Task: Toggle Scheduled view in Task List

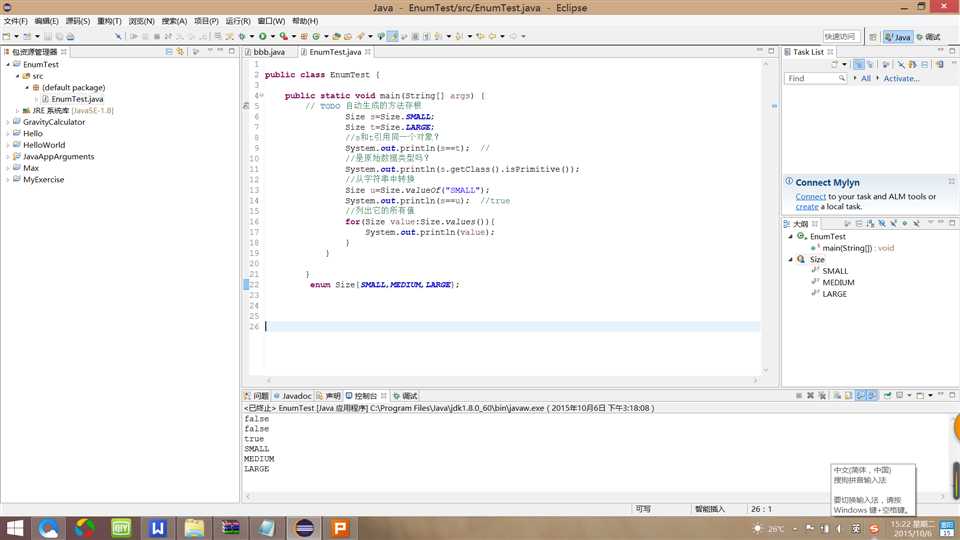Action: click(870, 64)
